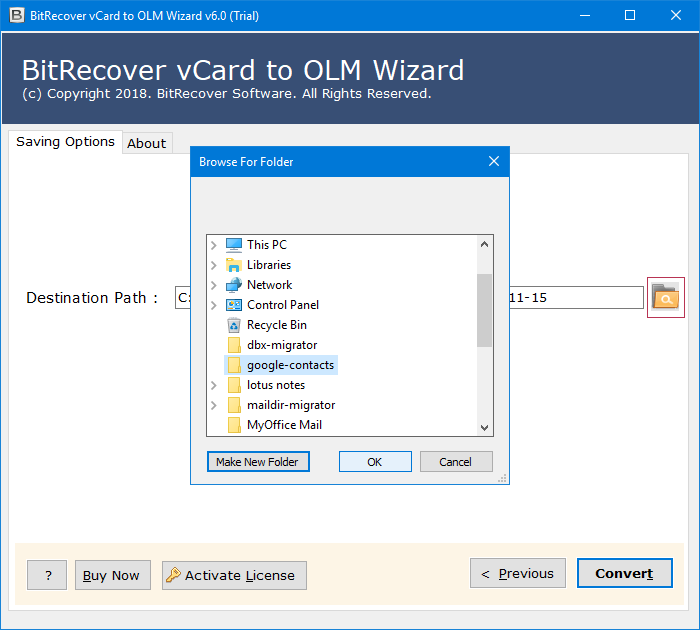This screenshot has height=630, width=700.
Task: Click folder list scrollbar down arrow
Action: click(x=484, y=427)
